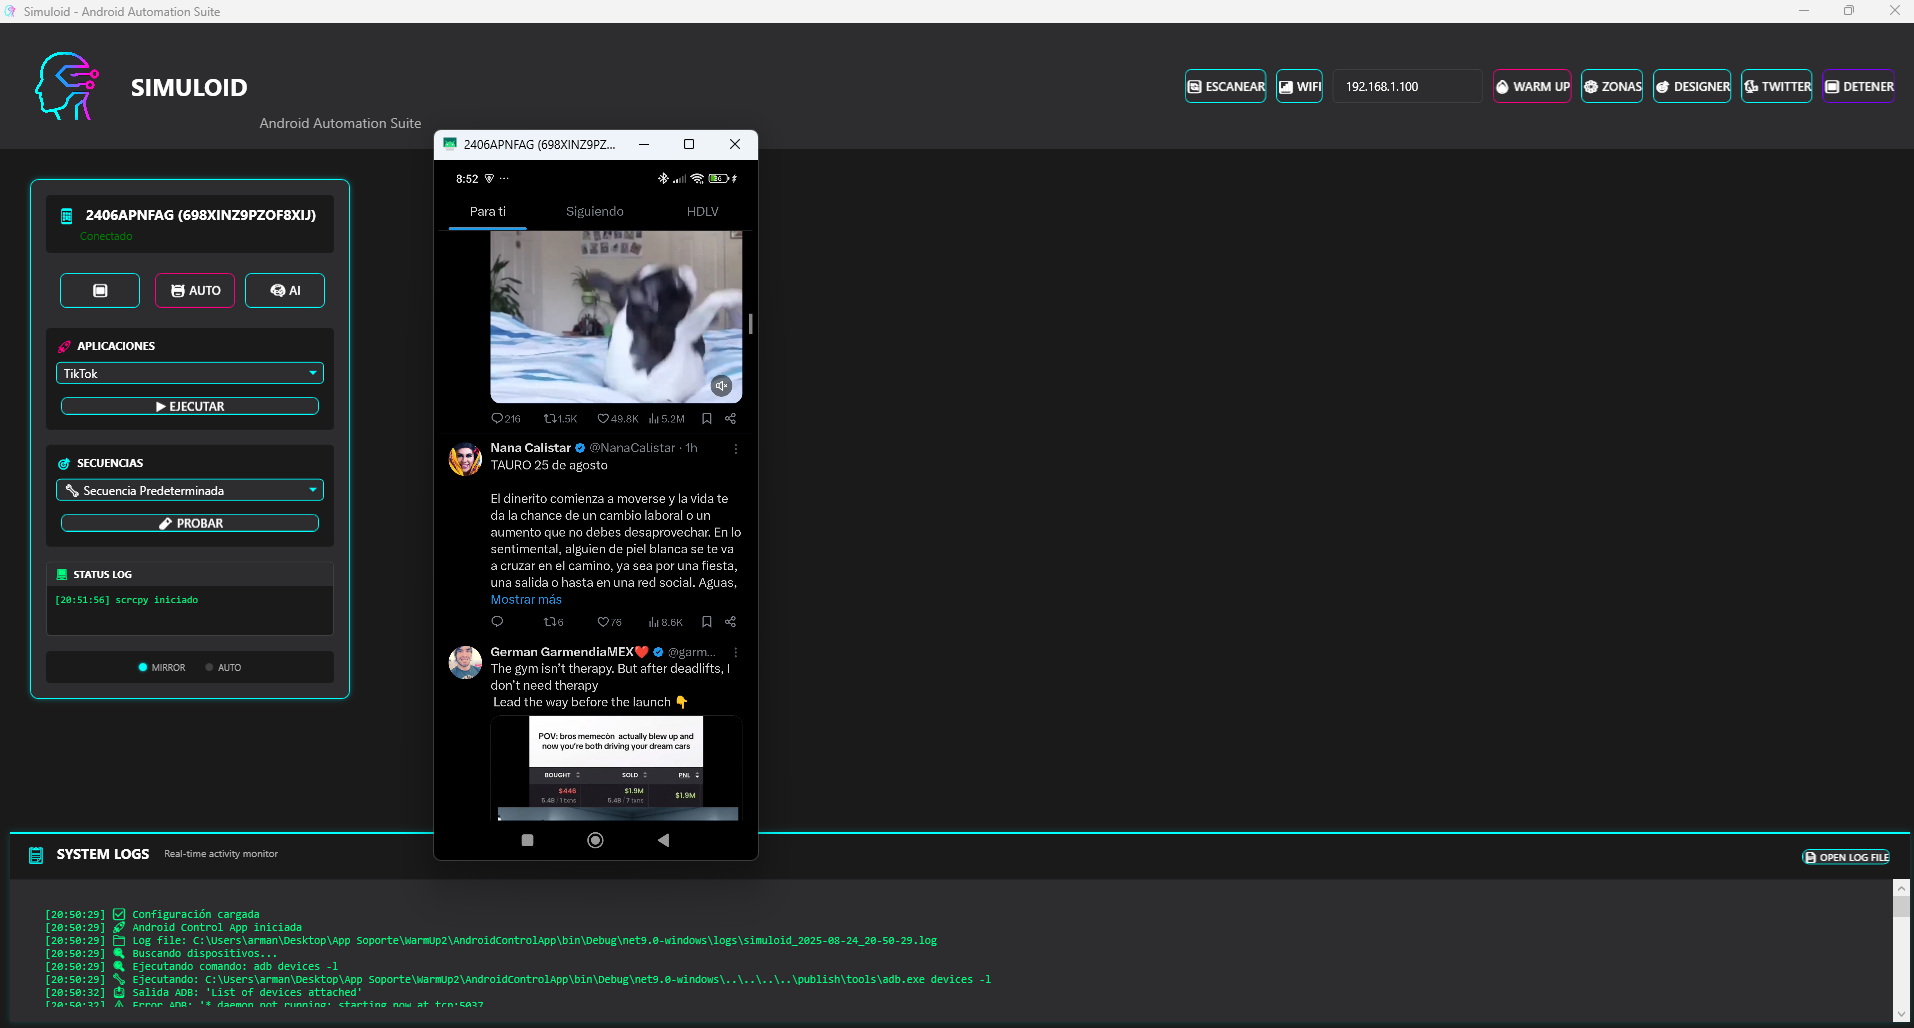Image resolution: width=1914 pixels, height=1028 pixels.
Task: Open the WIFI connection button
Action: [x=1299, y=87]
